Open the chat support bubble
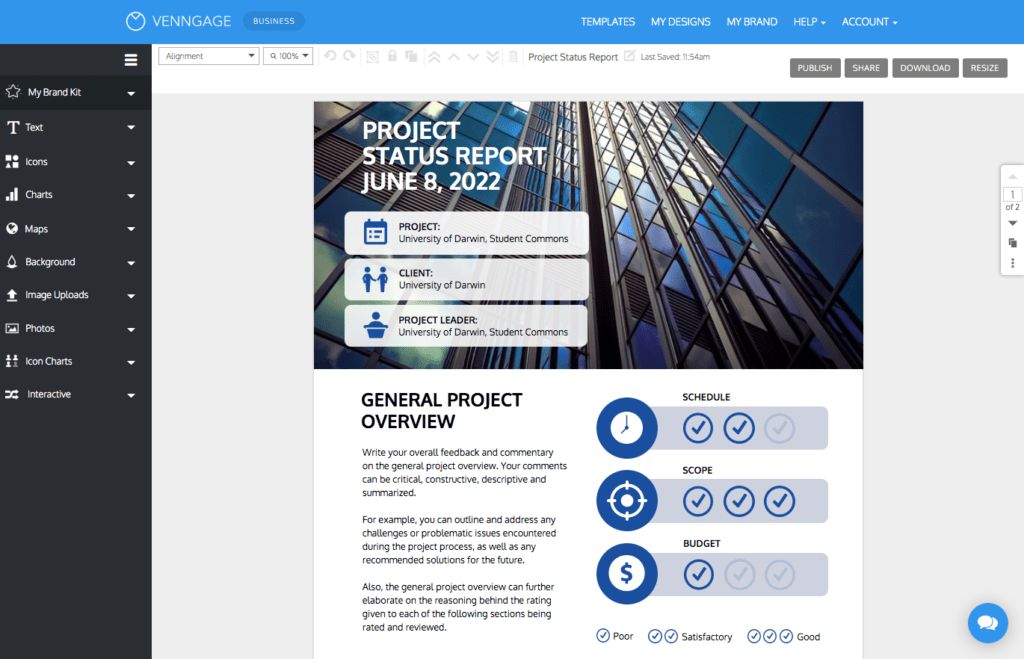The width and height of the screenshot is (1024, 659). (x=988, y=623)
